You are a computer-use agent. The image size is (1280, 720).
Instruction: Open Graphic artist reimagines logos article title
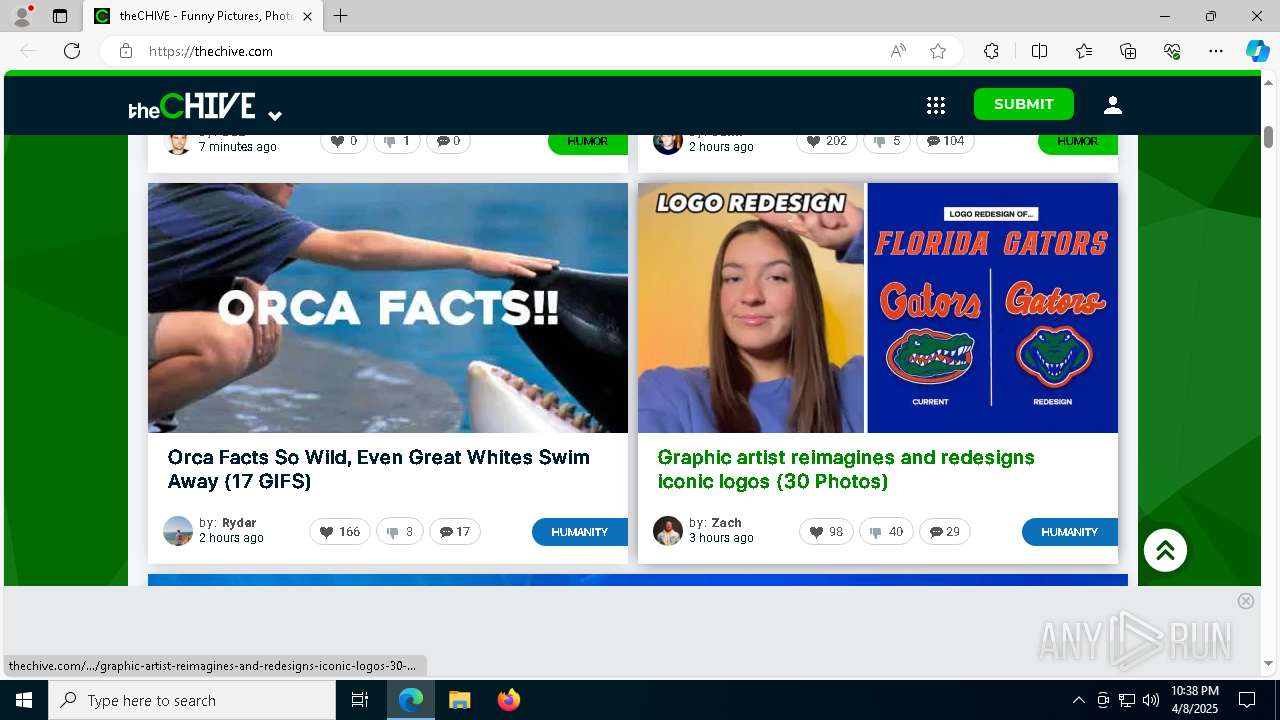(x=846, y=469)
